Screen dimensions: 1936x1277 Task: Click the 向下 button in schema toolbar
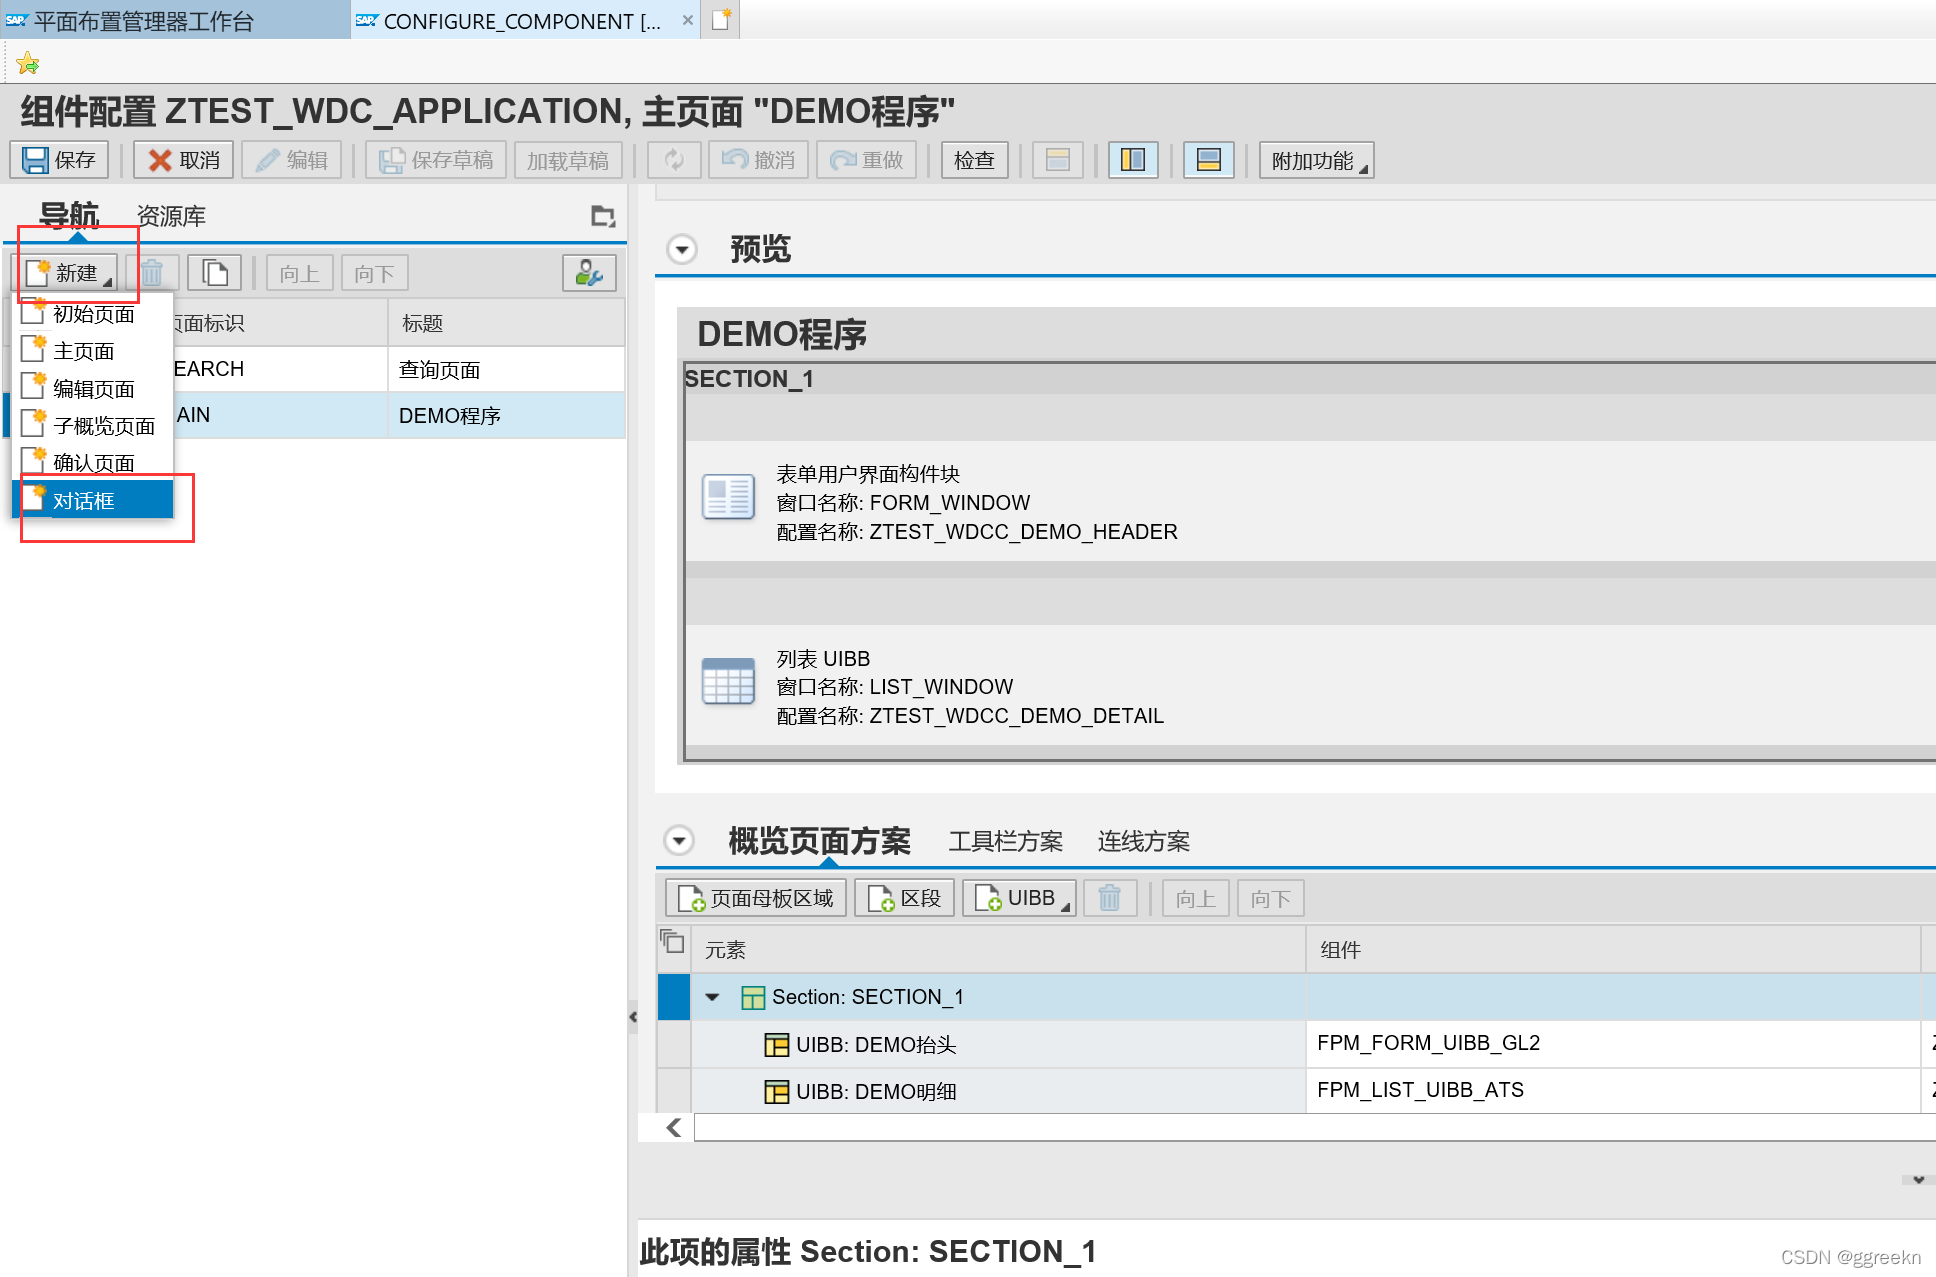(1271, 898)
